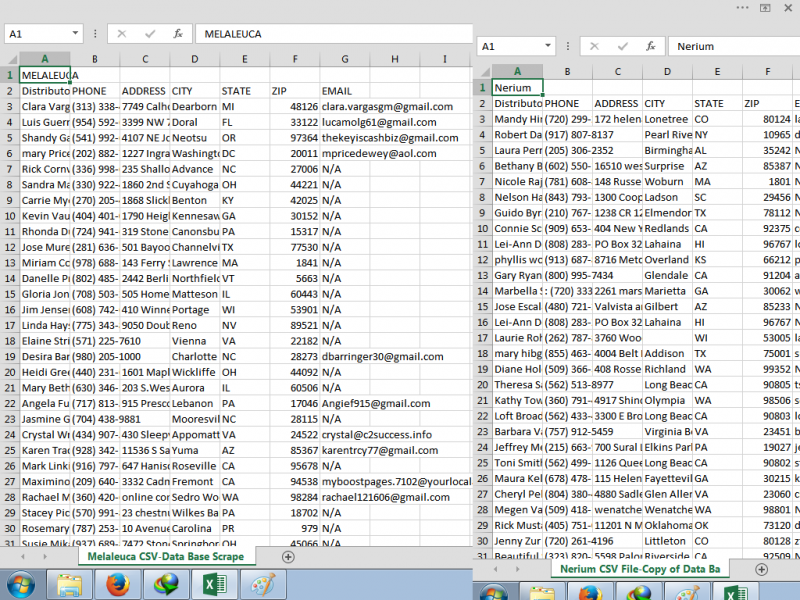
Task: Select all cells corner in Melaleuca sheet
Action: coord(11,59)
